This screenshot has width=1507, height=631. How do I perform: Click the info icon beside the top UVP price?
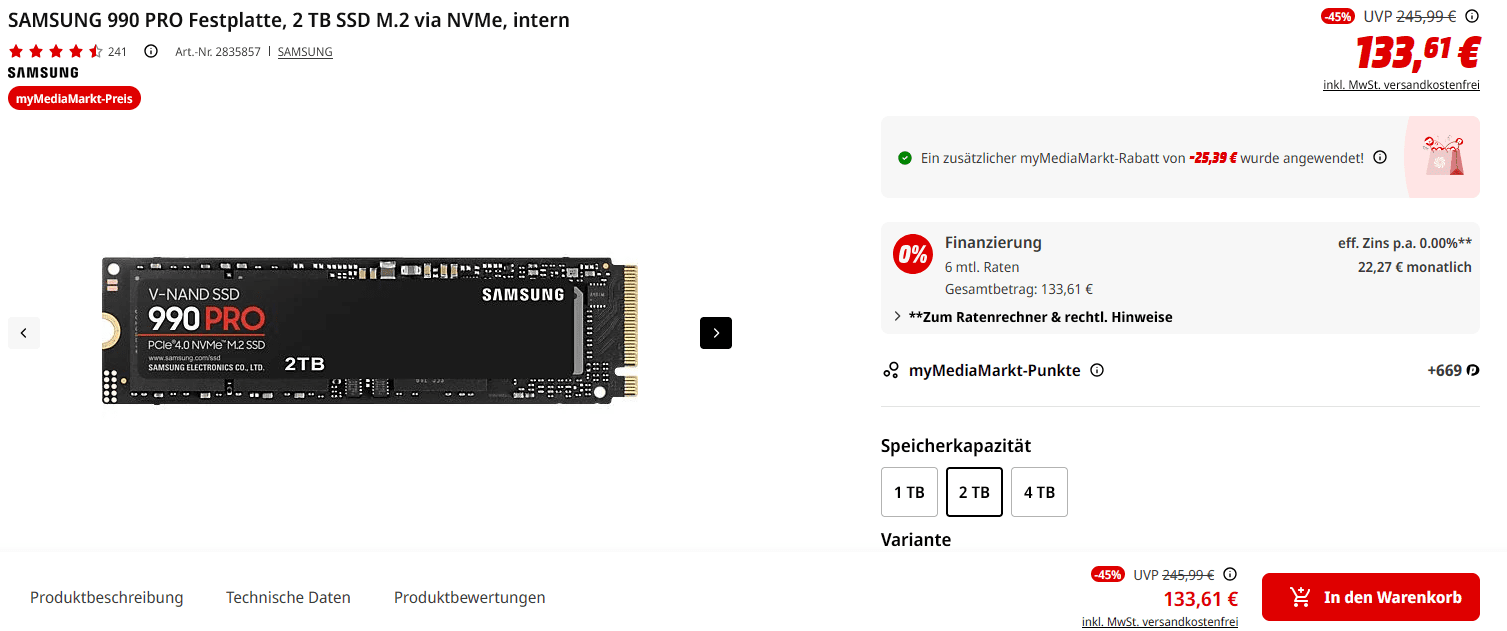pyautogui.click(x=1472, y=16)
